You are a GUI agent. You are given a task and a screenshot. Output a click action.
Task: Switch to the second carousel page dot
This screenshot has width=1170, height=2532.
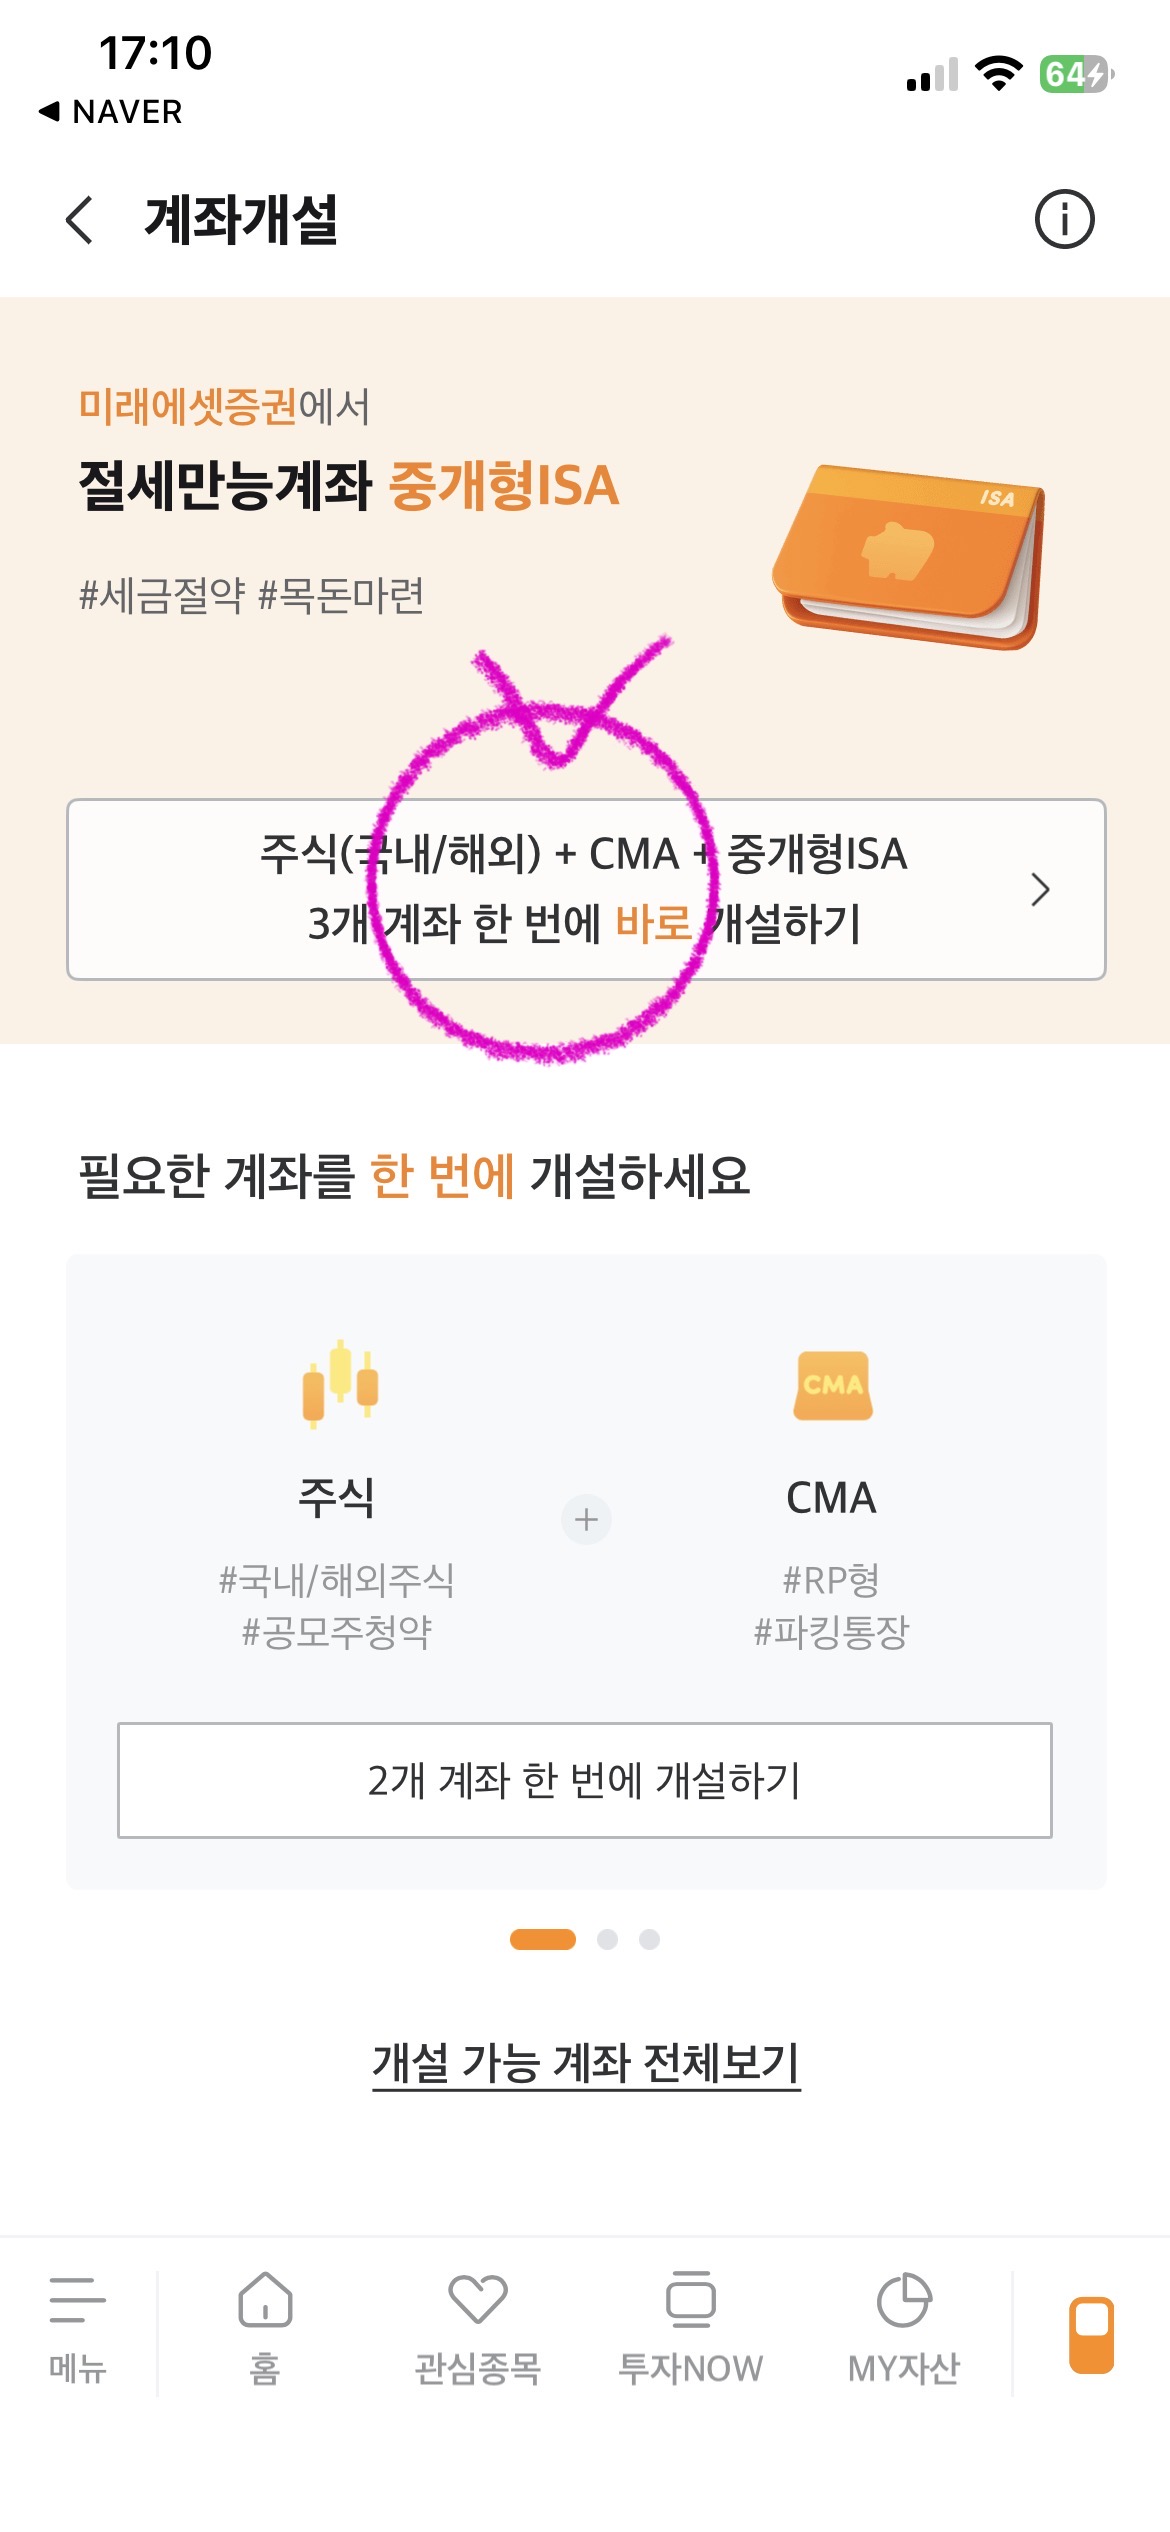point(607,1940)
